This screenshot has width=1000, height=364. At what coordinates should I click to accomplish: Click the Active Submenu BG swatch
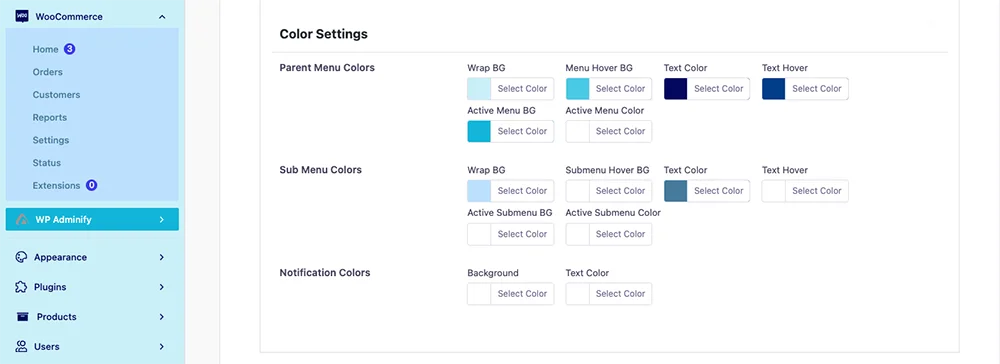pos(479,234)
